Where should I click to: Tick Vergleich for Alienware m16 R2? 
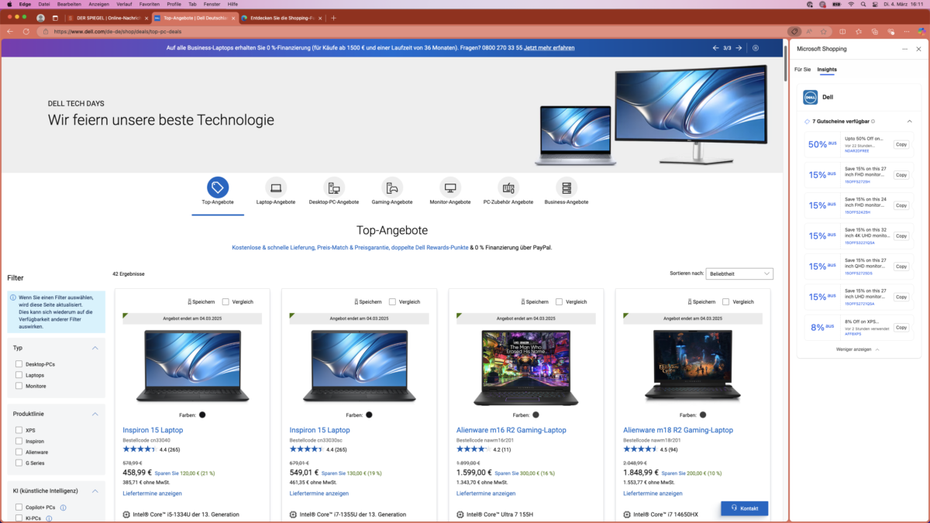click(x=559, y=302)
